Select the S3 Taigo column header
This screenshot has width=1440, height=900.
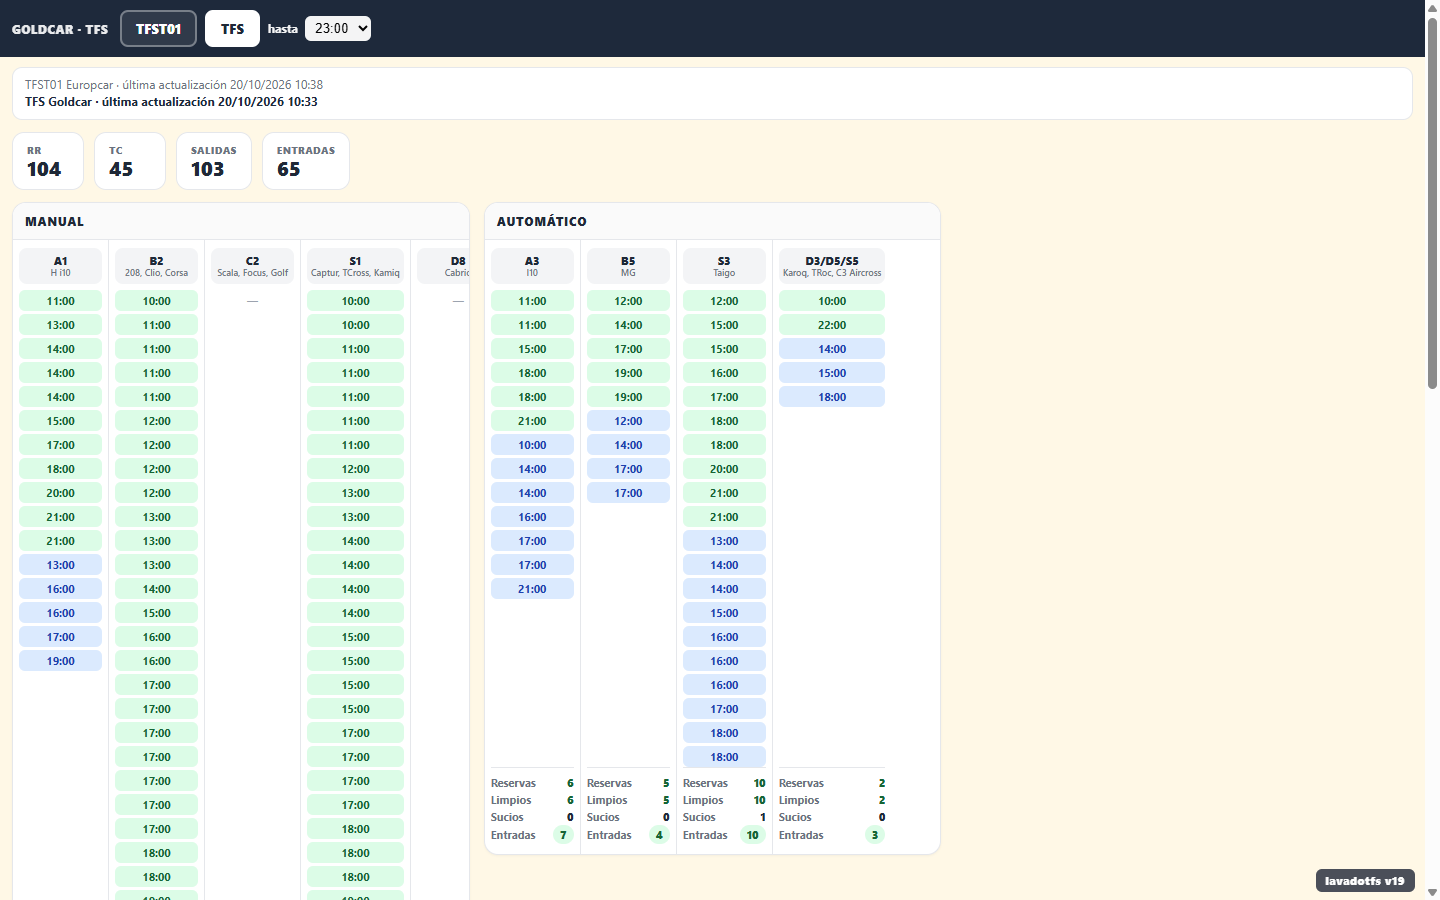[724, 266]
